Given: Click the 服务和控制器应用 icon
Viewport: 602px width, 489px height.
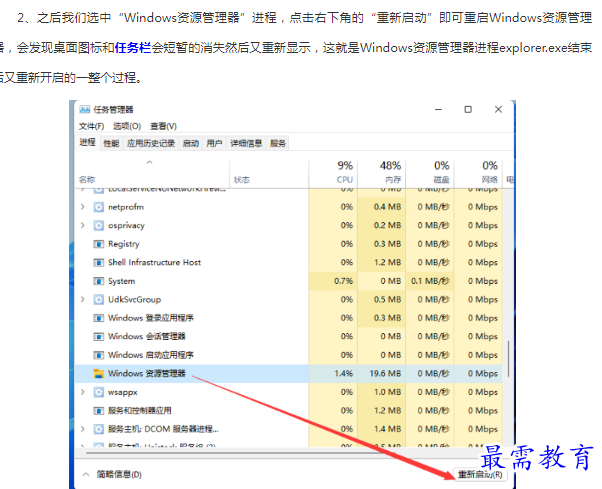Looking at the screenshot, I should (99, 411).
